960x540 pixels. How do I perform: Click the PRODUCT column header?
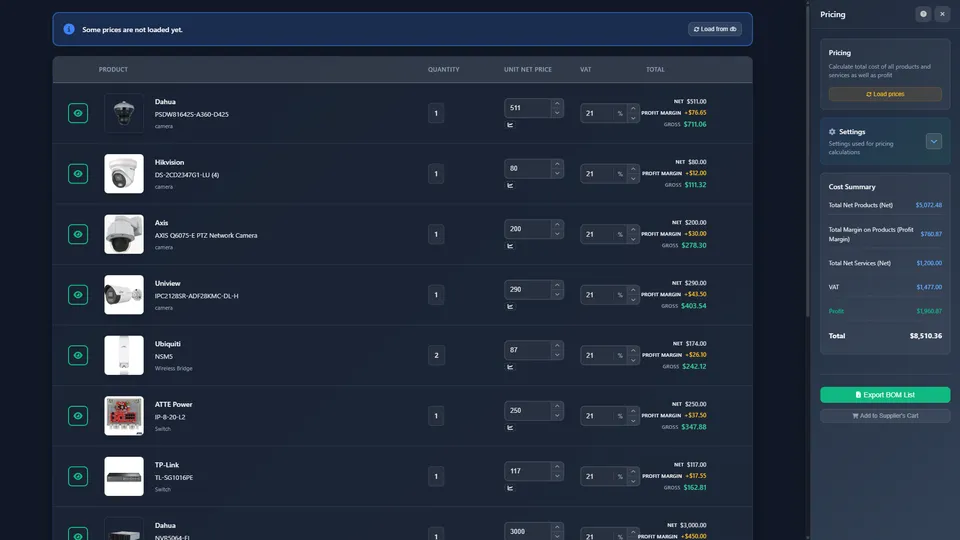[x=113, y=70]
